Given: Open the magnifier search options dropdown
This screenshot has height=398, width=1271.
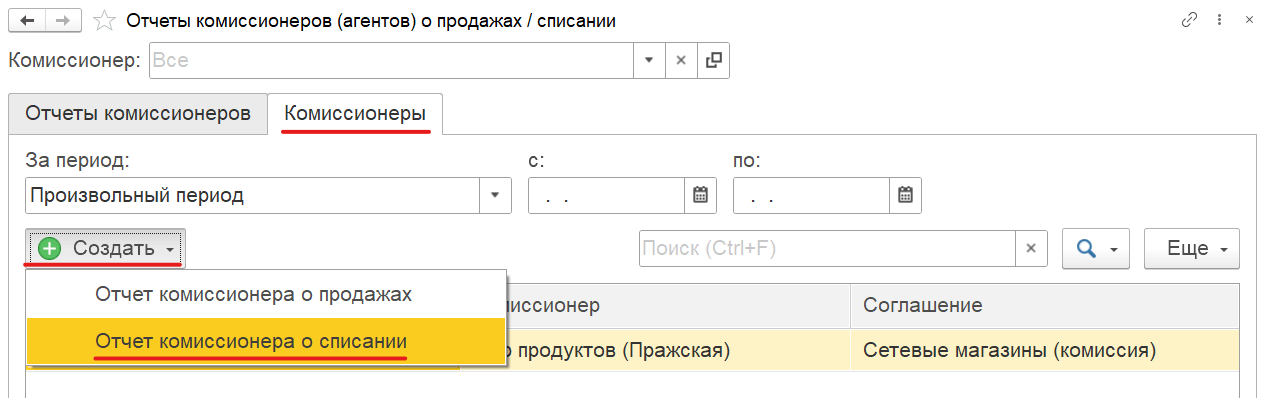Looking at the screenshot, I should click(x=1096, y=249).
